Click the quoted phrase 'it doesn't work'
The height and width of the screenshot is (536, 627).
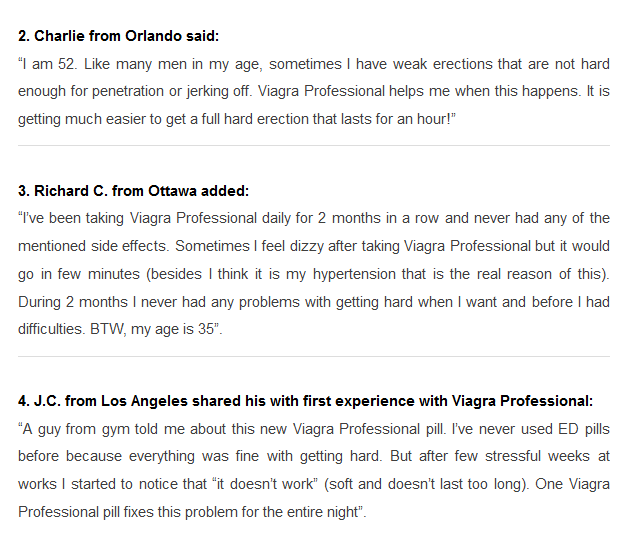pyautogui.click(x=264, y=484)
